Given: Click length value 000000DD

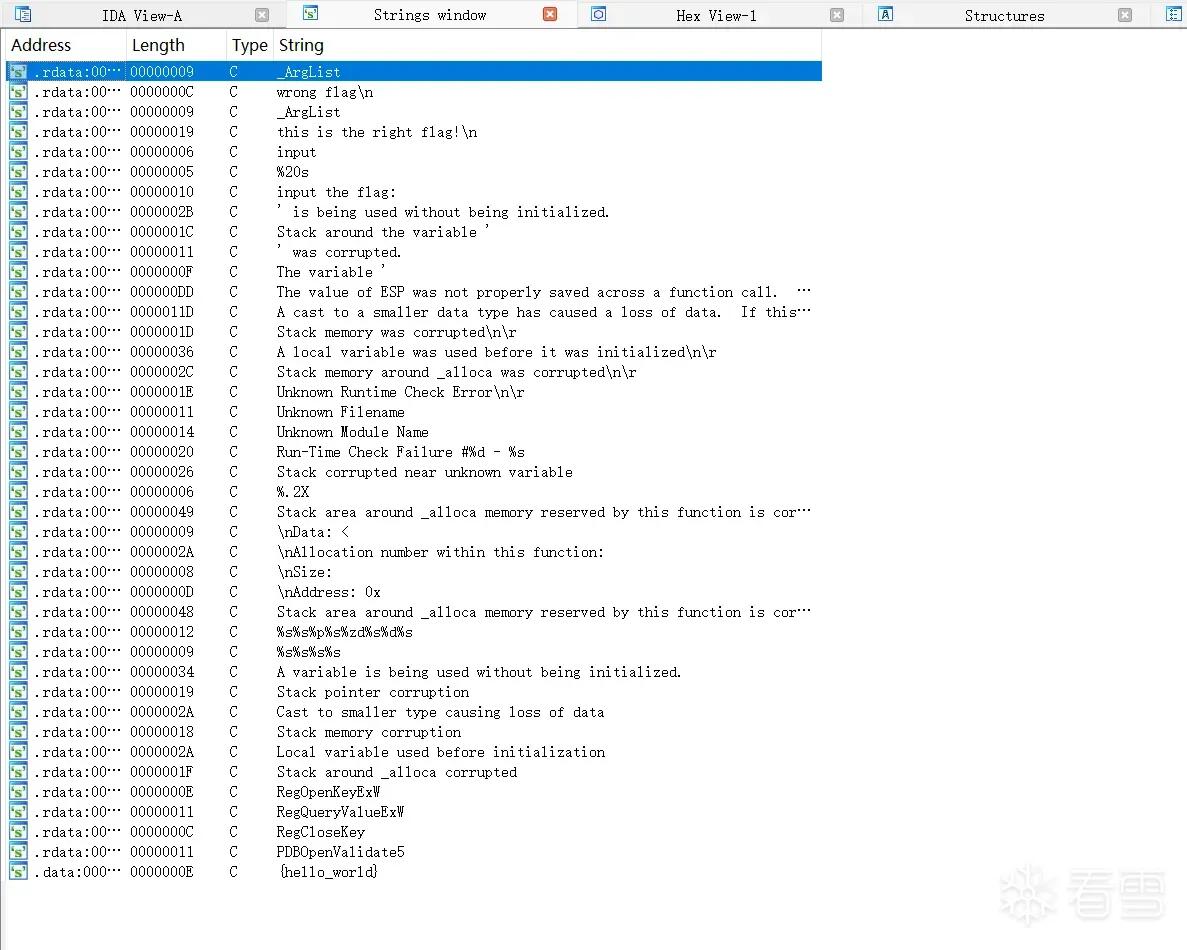Looking at the screenshot, I should [162, 292].
